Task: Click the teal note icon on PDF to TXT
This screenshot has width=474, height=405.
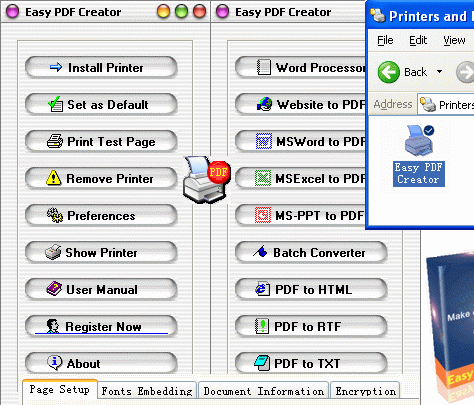Action: 262,363
